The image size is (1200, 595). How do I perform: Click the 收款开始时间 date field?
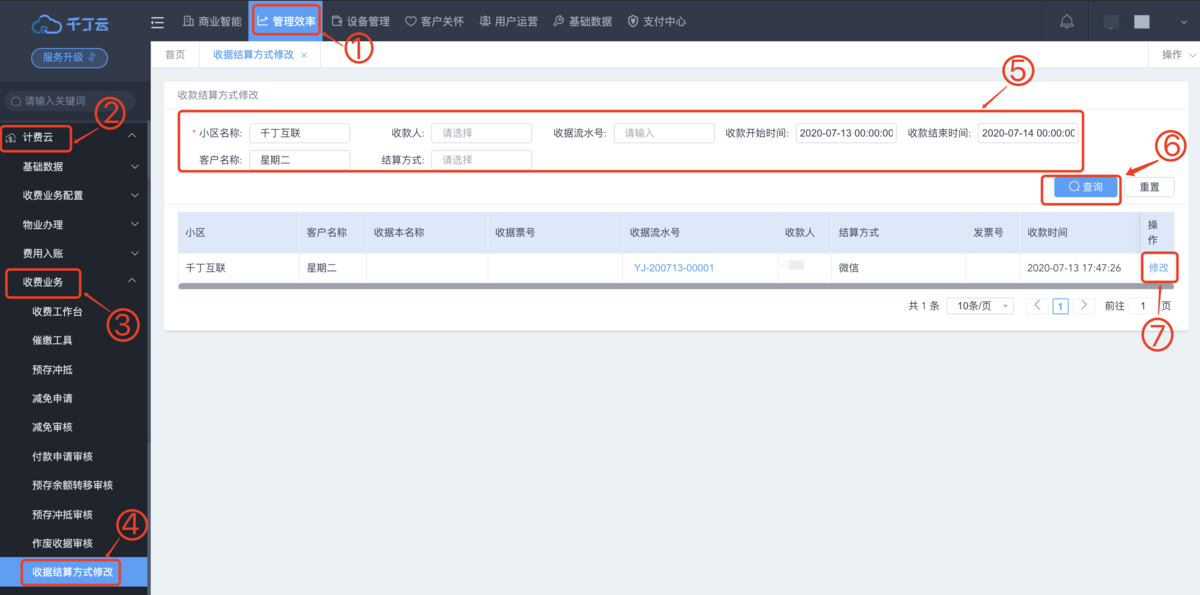coord(846,133)
